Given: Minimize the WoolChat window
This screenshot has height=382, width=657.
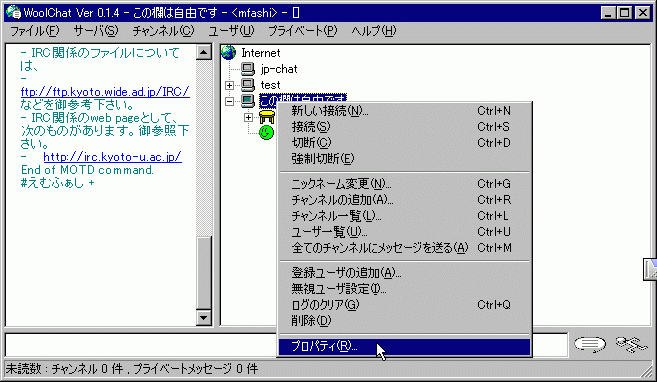Looking at the screenshot, I should [x=609, y=13].
